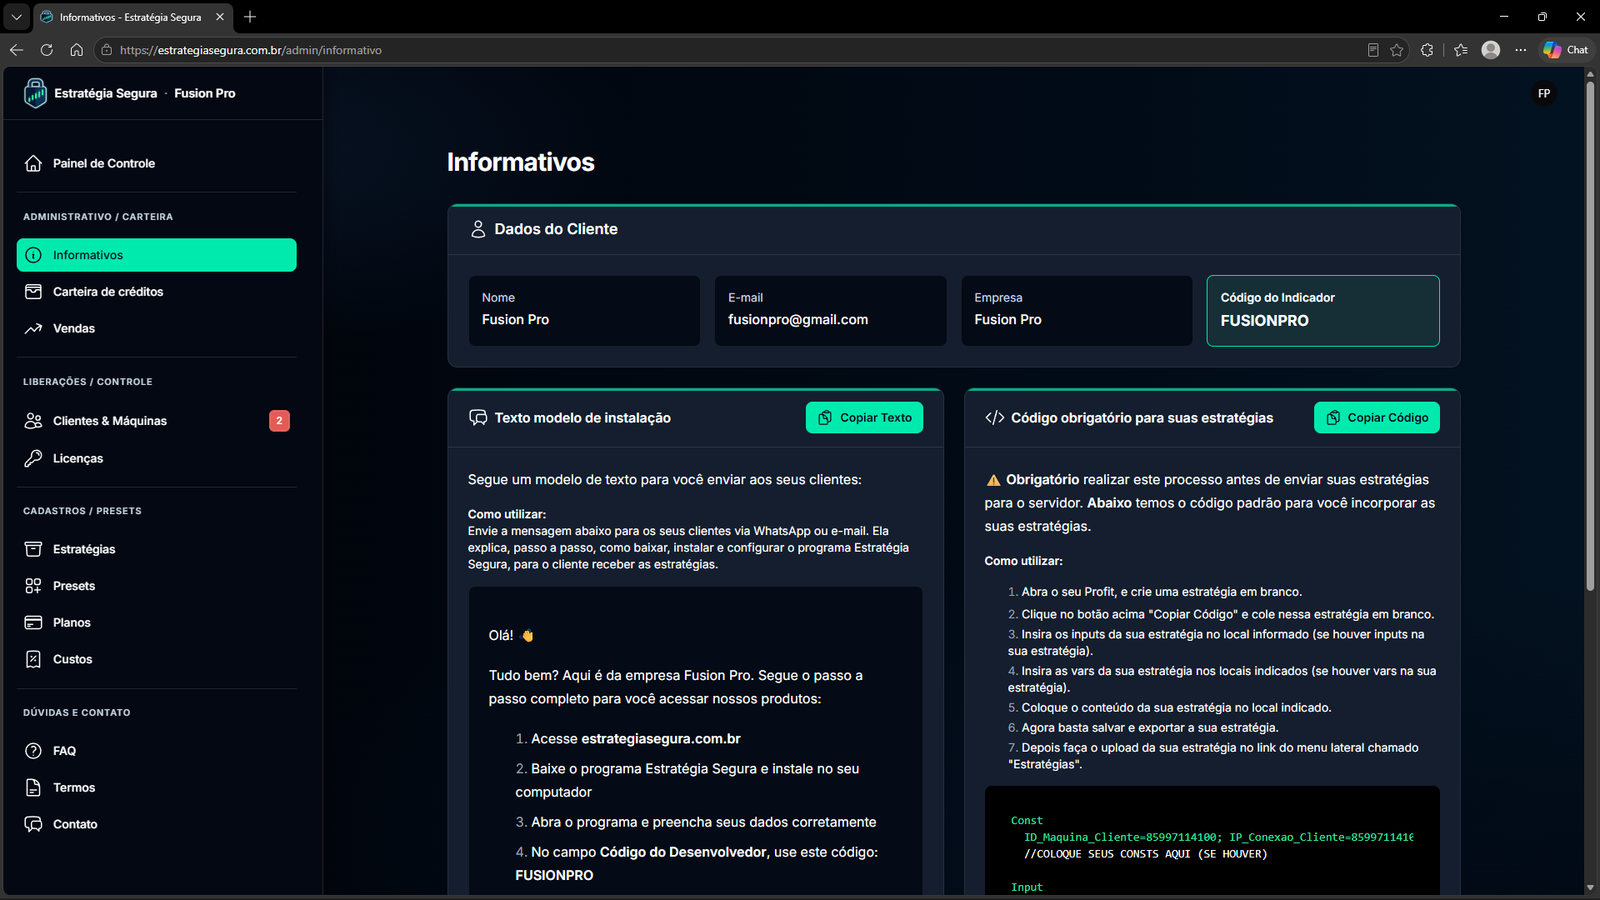
Task: Open the FP user avatar menu
Action: click(x=1544, y=94)
